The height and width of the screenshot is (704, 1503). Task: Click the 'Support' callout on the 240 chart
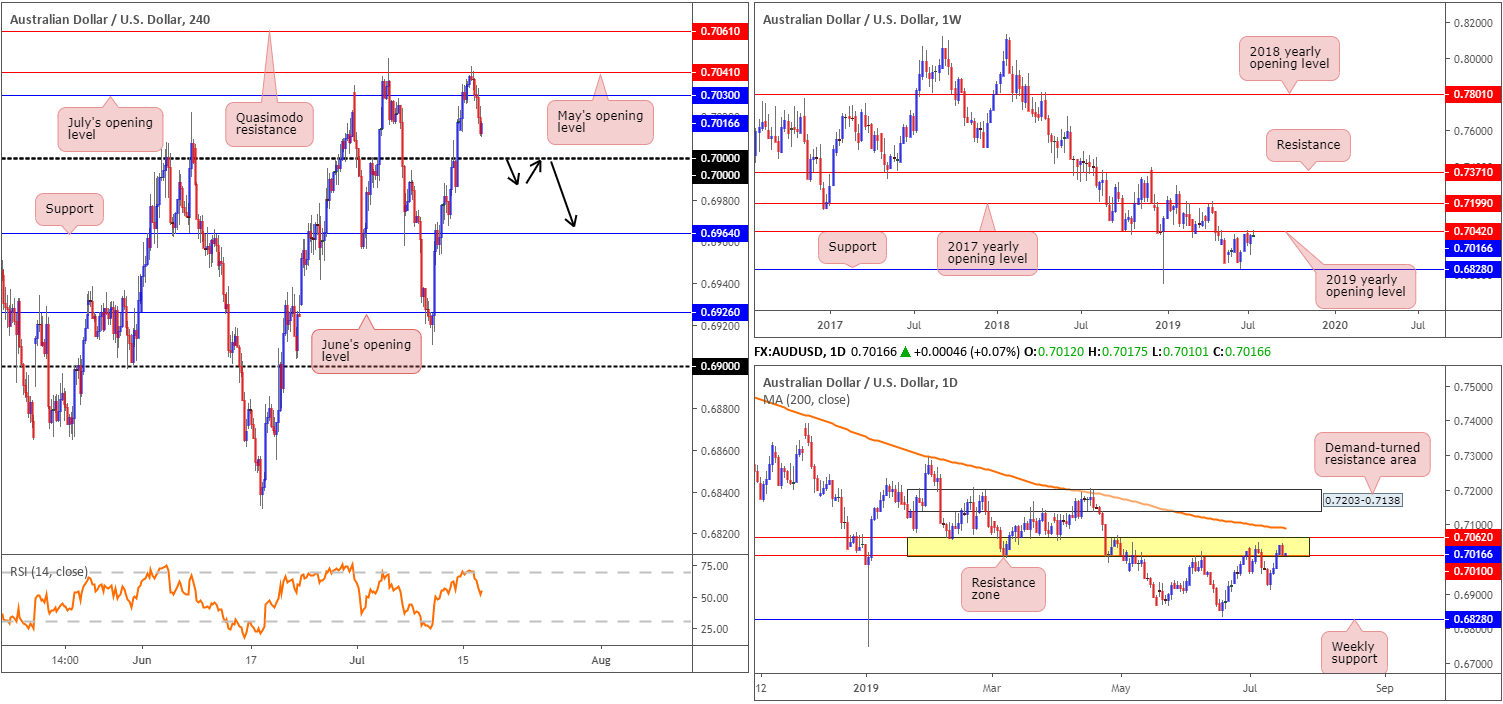[x=69, y=210]
